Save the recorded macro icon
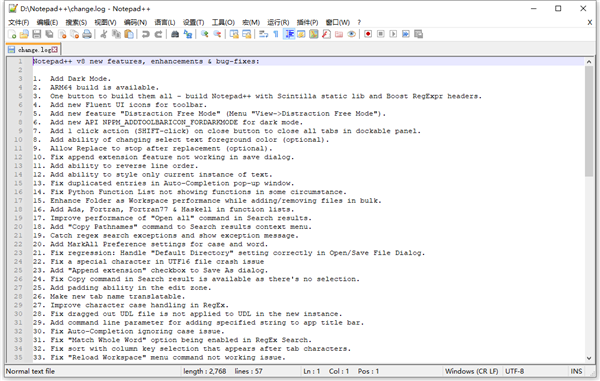The width and height of the screenshot is (600, 381). click(419, 34)
